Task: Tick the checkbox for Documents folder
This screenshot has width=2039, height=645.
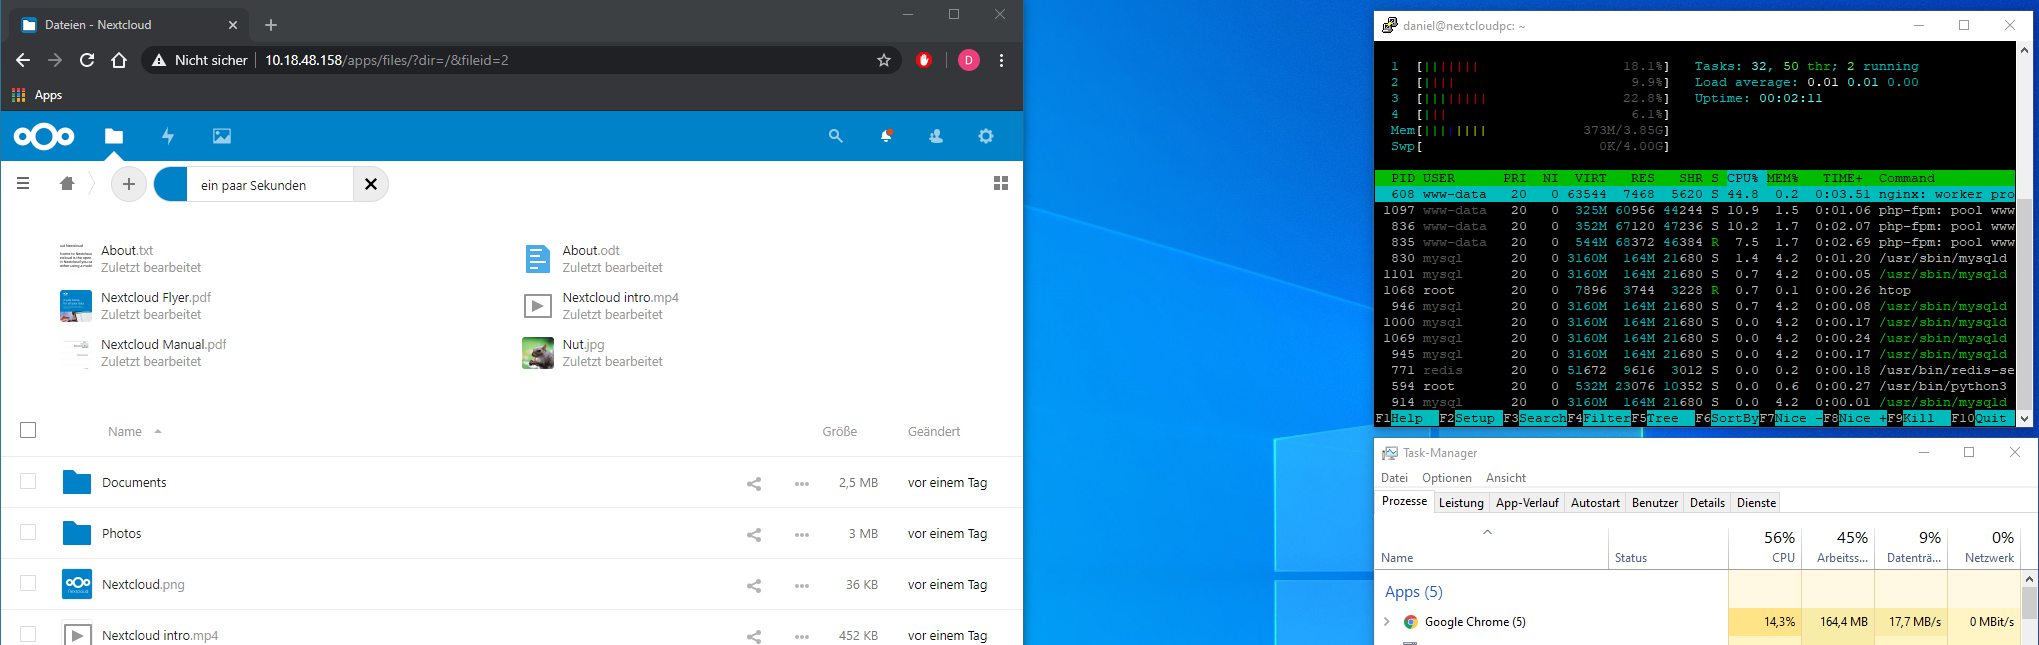Action: click(28, 481)
